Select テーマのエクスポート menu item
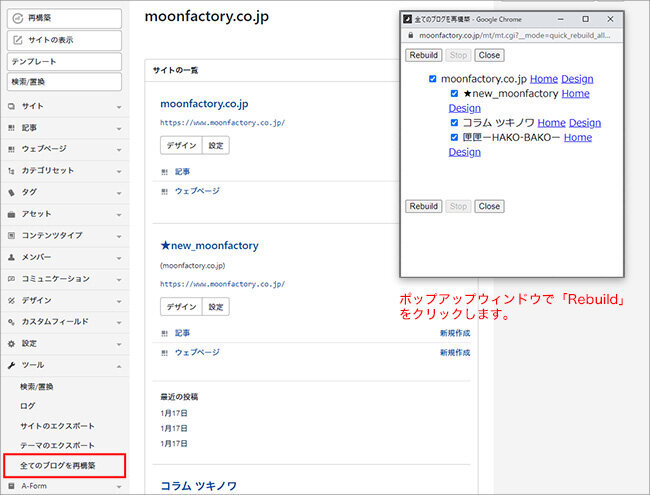Image resolution: width=650 pixels, height=495 pixels. [x=57, y=445]
